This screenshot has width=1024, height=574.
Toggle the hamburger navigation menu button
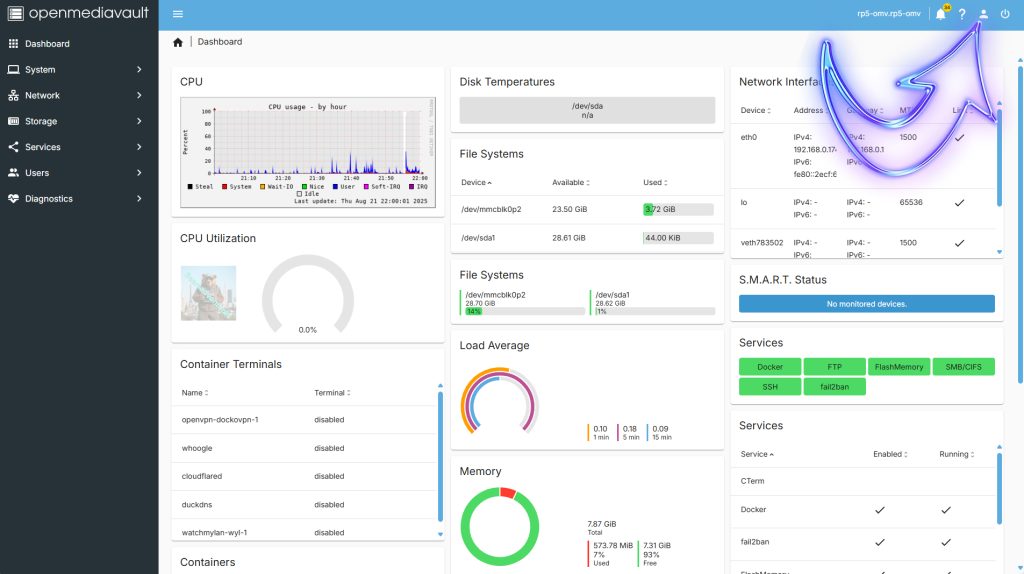click(x=178, y=14)
